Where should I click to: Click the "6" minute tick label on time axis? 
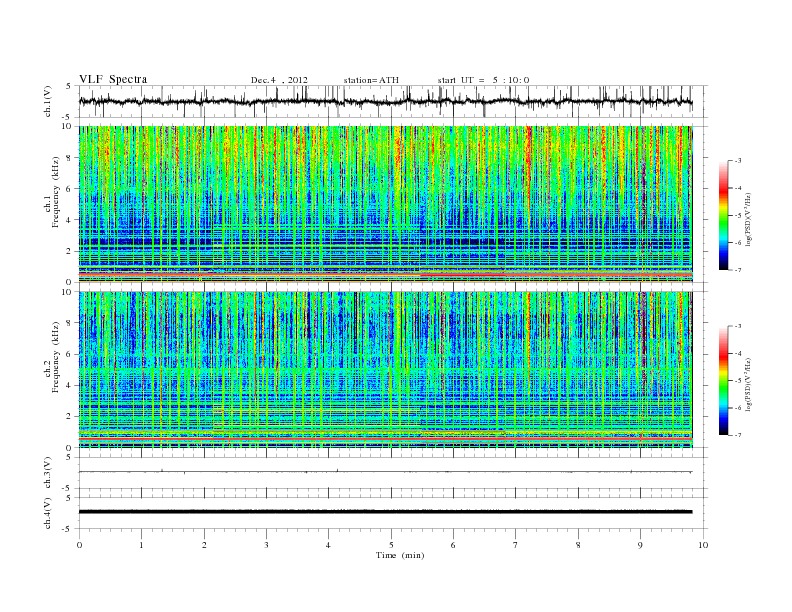453,545
